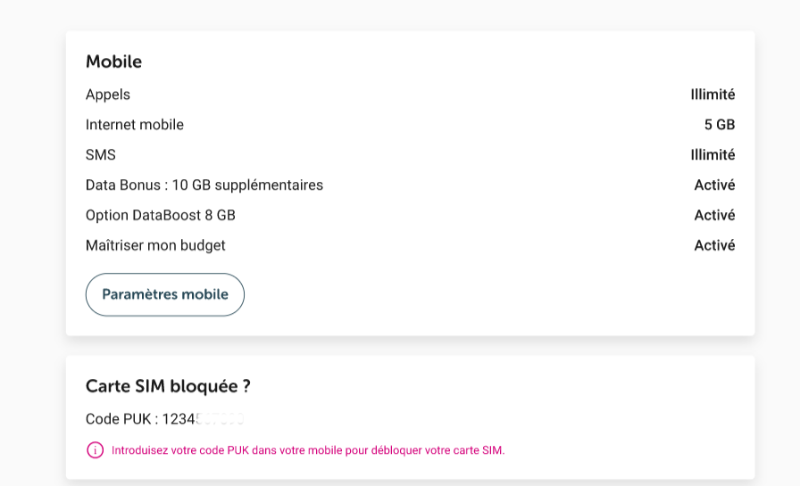The height and width of the screenshot is (486, 800).
Task: Click the SMS row label
Action: [101, 155]
